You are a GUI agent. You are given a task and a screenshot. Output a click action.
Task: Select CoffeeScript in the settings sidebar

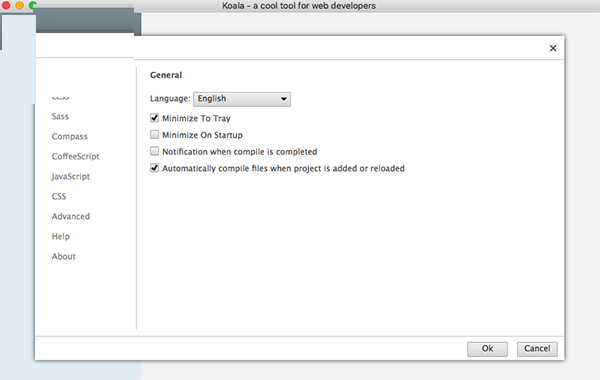coord(75,157)
